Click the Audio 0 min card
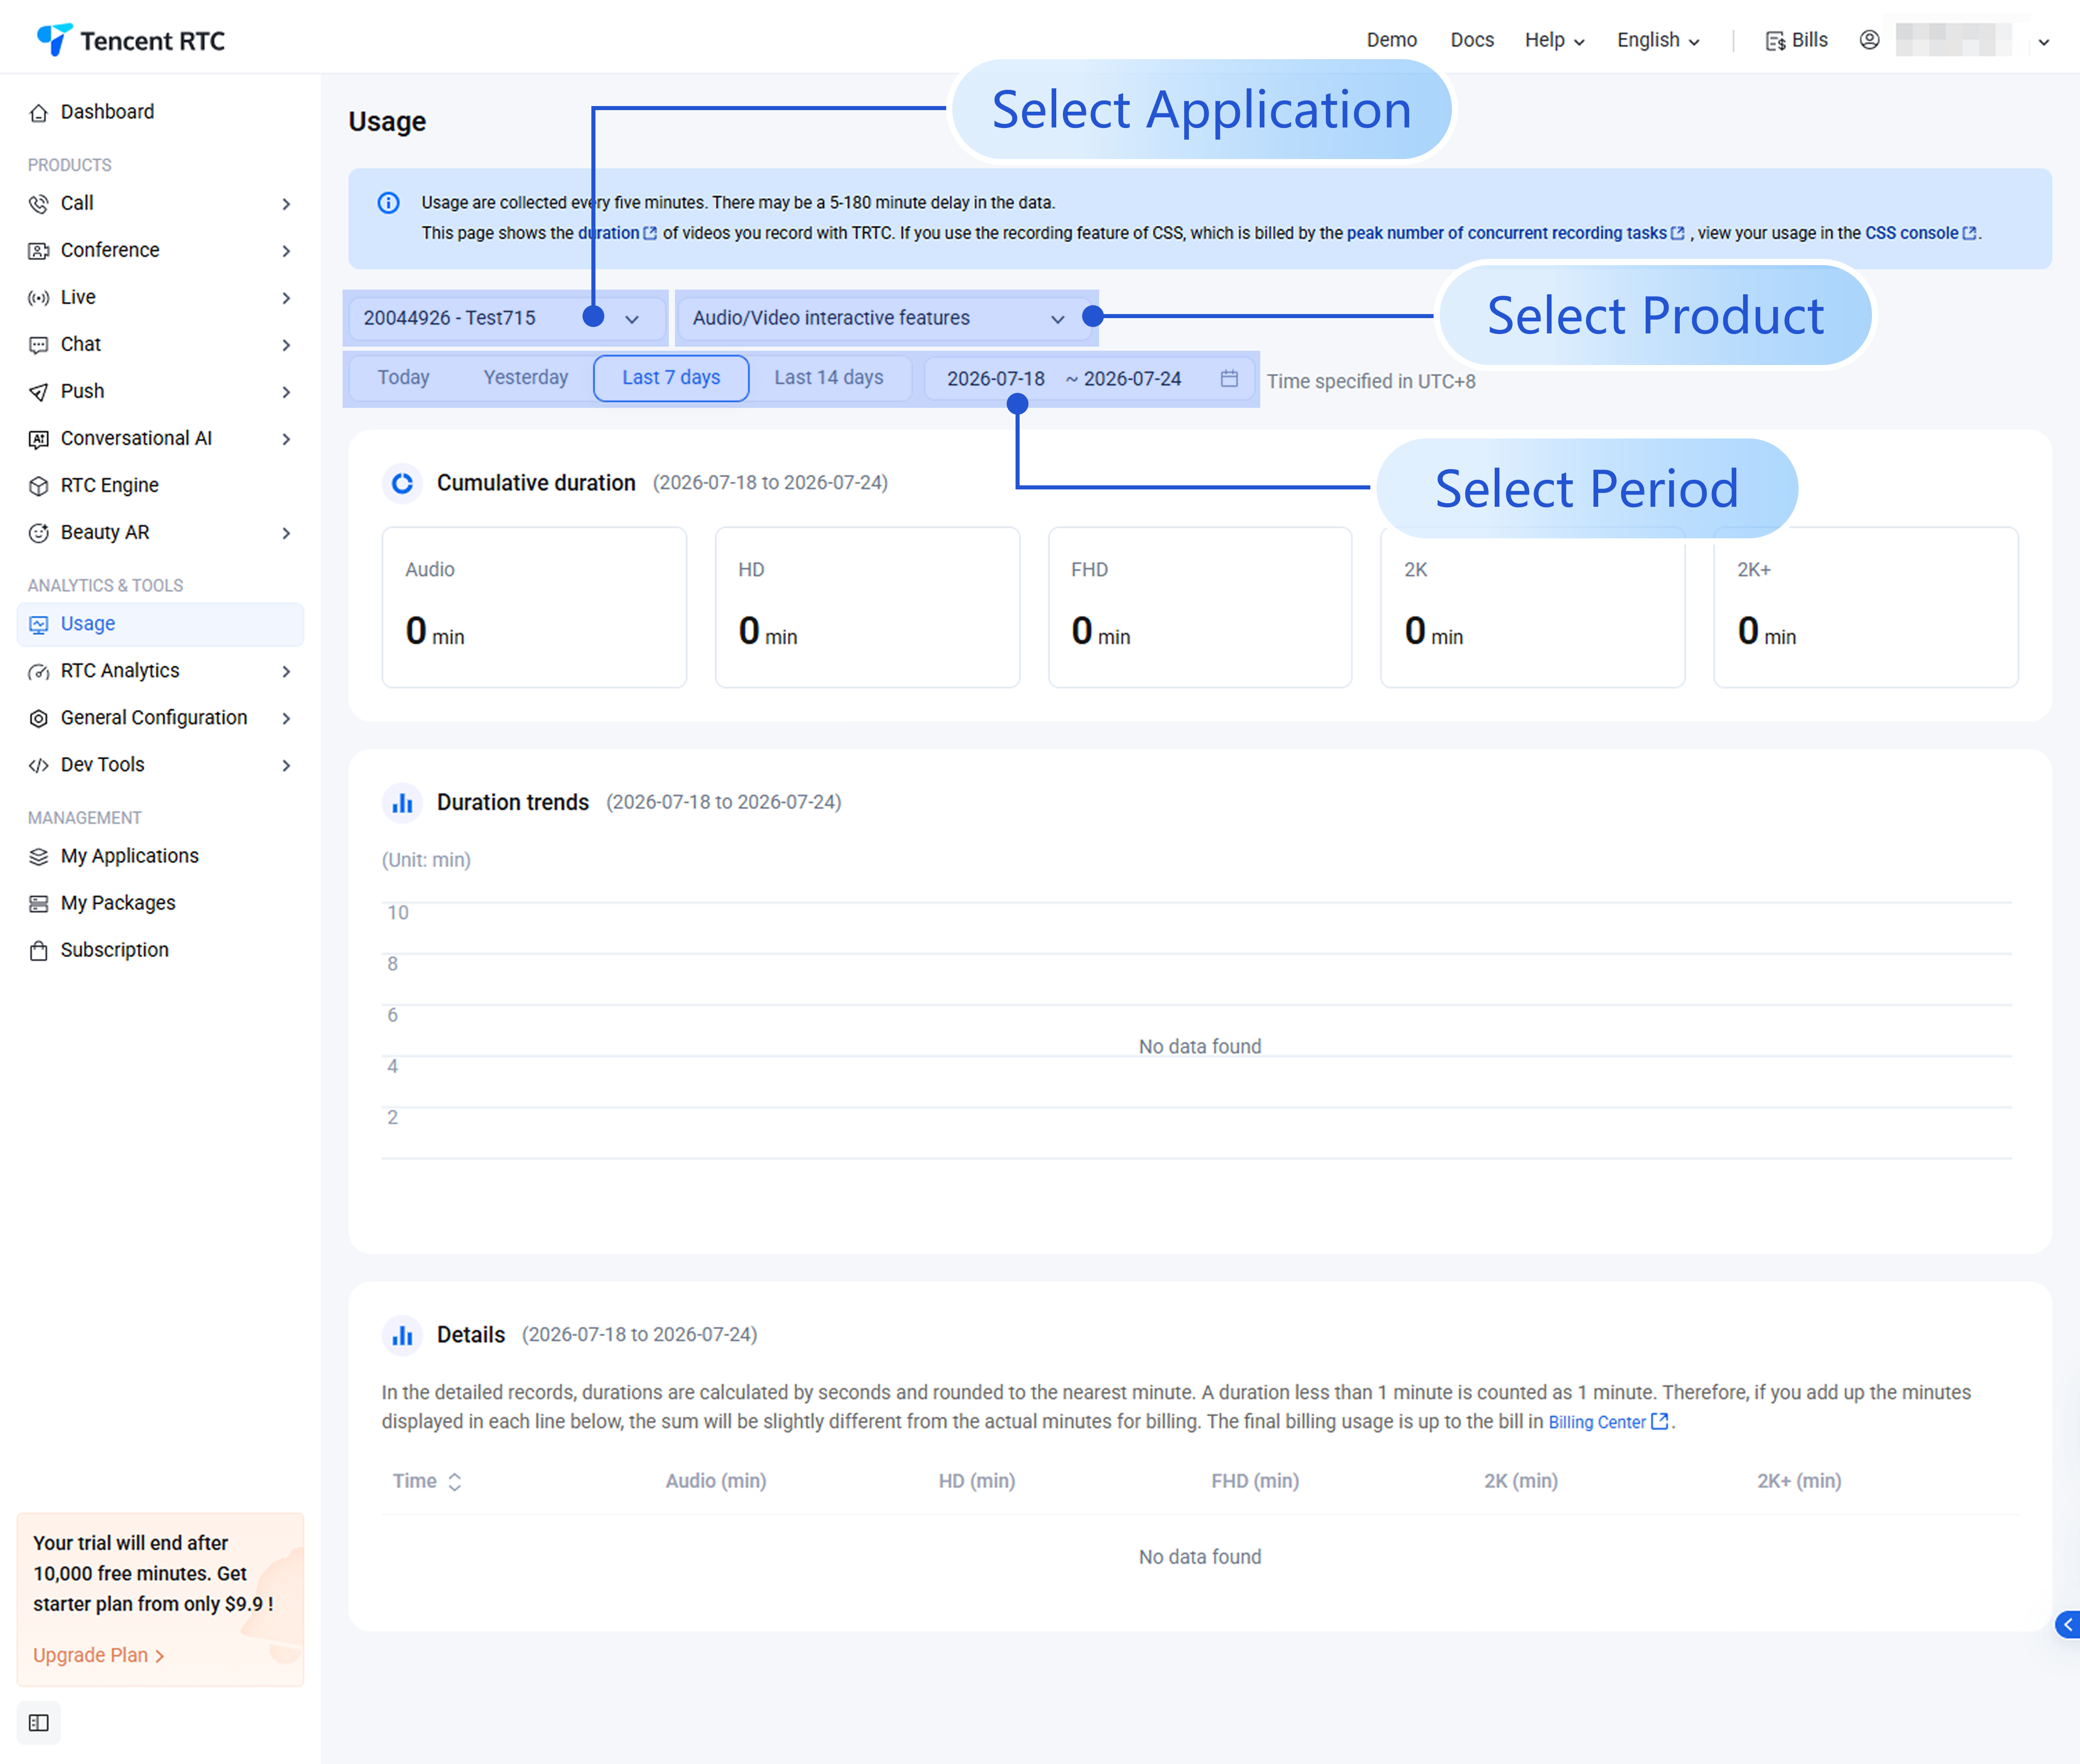 (534, 608)
